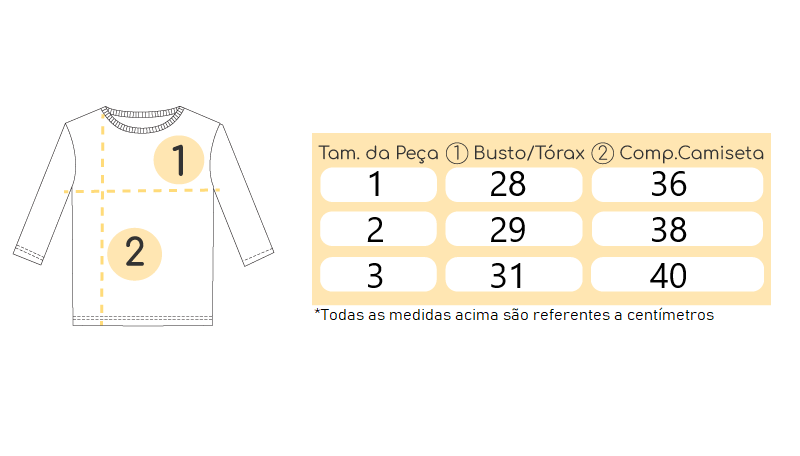The image size is (800, 456).
Task: Click the circled number 1 on the shirt
Action: (x=179, y=160)
